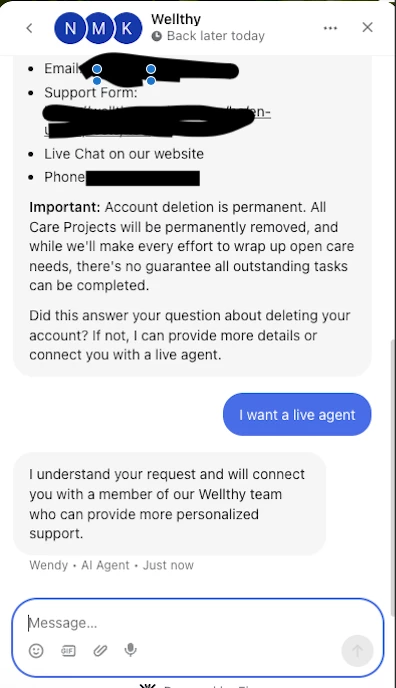Image resolution: width=396 pixels, height=688 pixels.
Task: Click into the Message text field
Action: [197, 623]
